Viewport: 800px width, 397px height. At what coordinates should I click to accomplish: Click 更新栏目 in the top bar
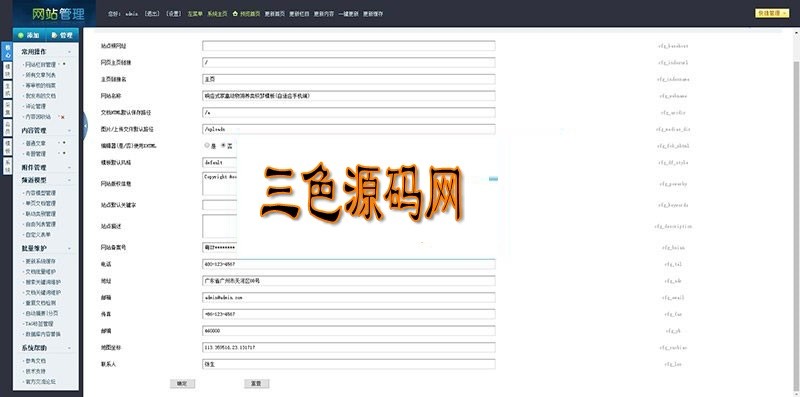299,14
